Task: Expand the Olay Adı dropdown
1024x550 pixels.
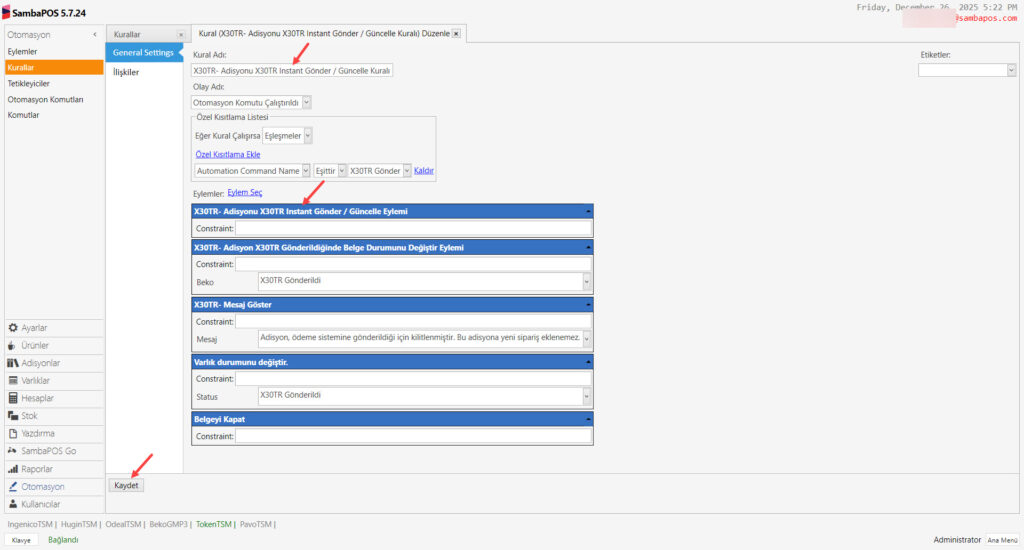Action: pos(306,102)
